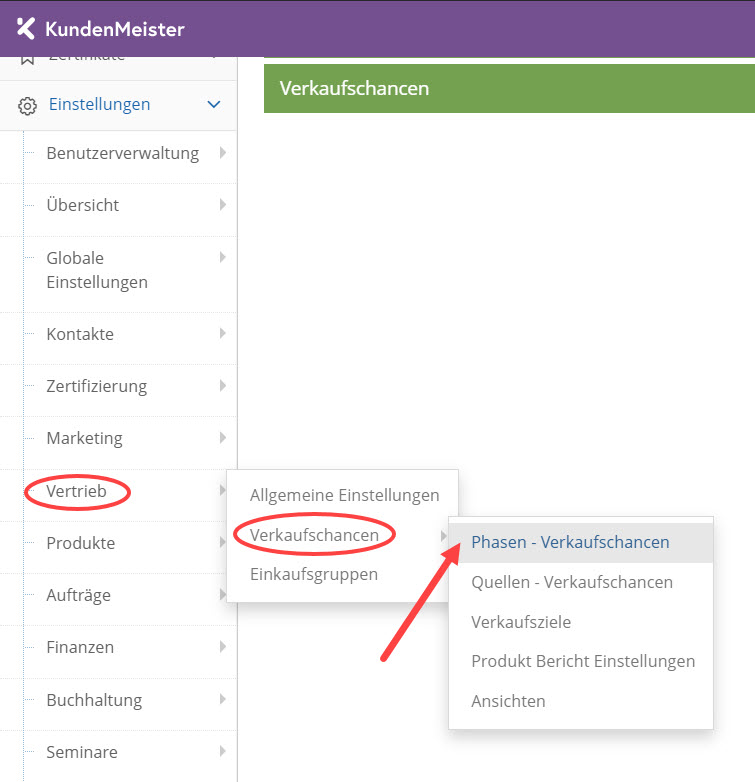Screen dimensions: 755x782
Task: Select Produkte in settings list
Action: click(81, 543)
